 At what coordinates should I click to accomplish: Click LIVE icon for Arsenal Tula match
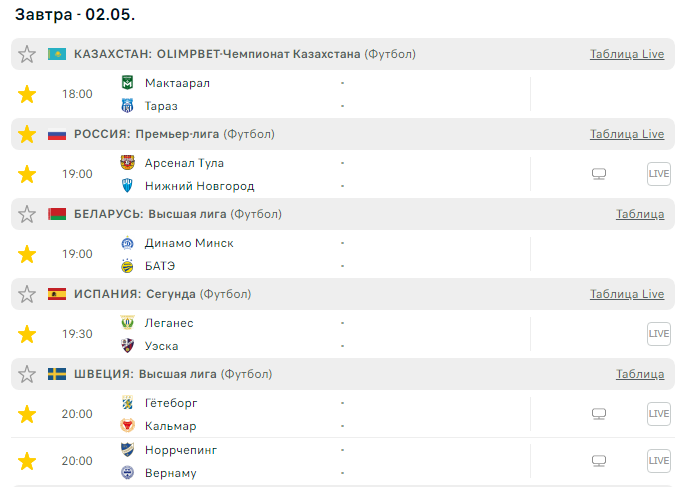click(658, 174)
